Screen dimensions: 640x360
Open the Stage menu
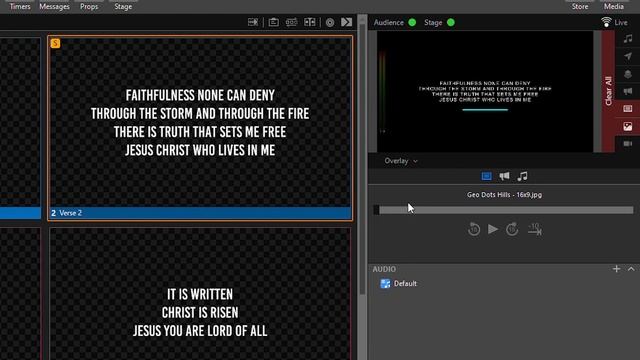pyautogui.click(x=123, y=7)
